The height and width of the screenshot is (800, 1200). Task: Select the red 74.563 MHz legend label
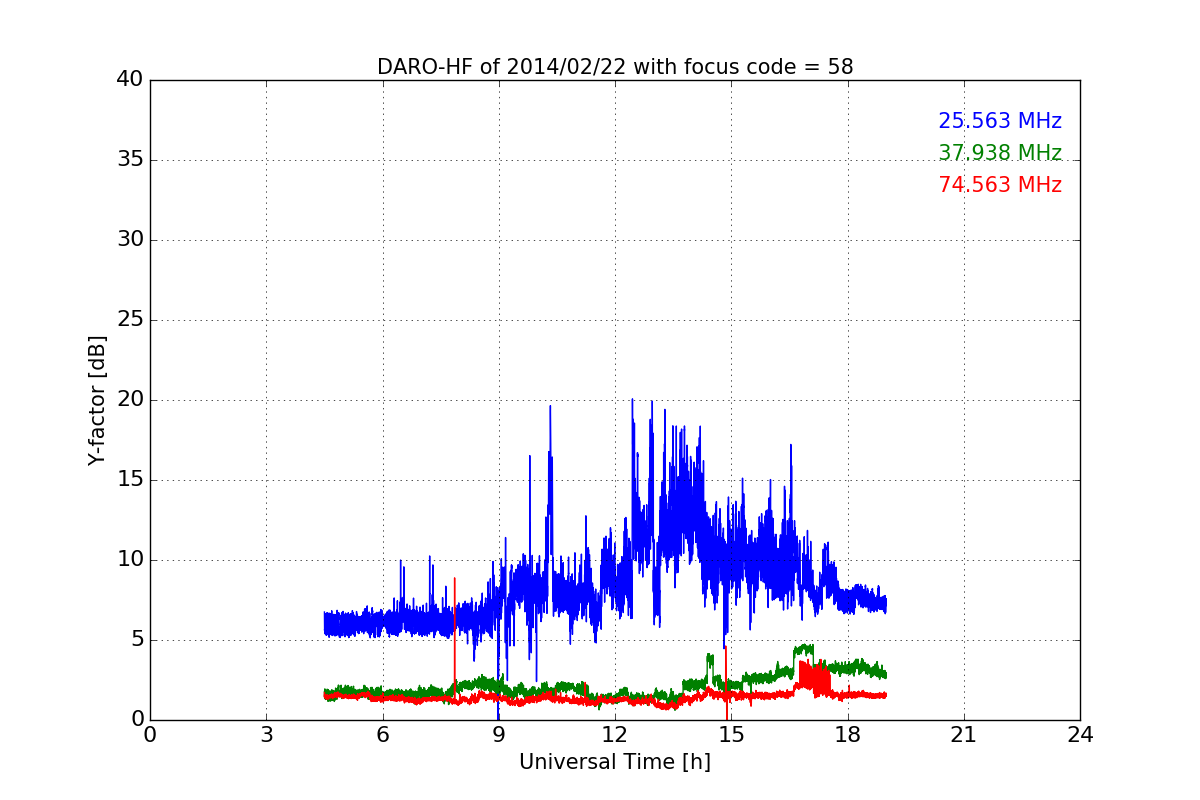(1000, 185)
